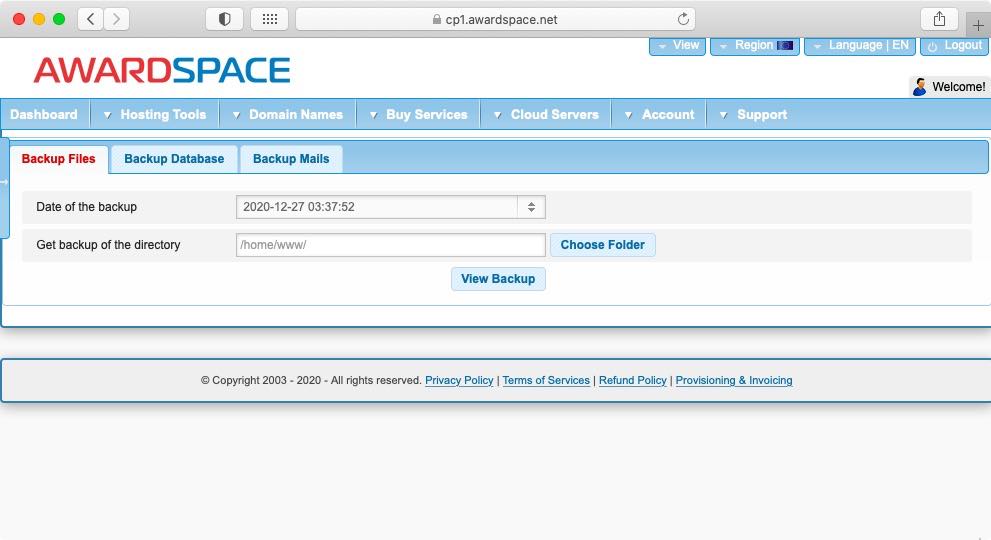Log out using the Logout button
The image size is (991, 540).
[954, 46]
